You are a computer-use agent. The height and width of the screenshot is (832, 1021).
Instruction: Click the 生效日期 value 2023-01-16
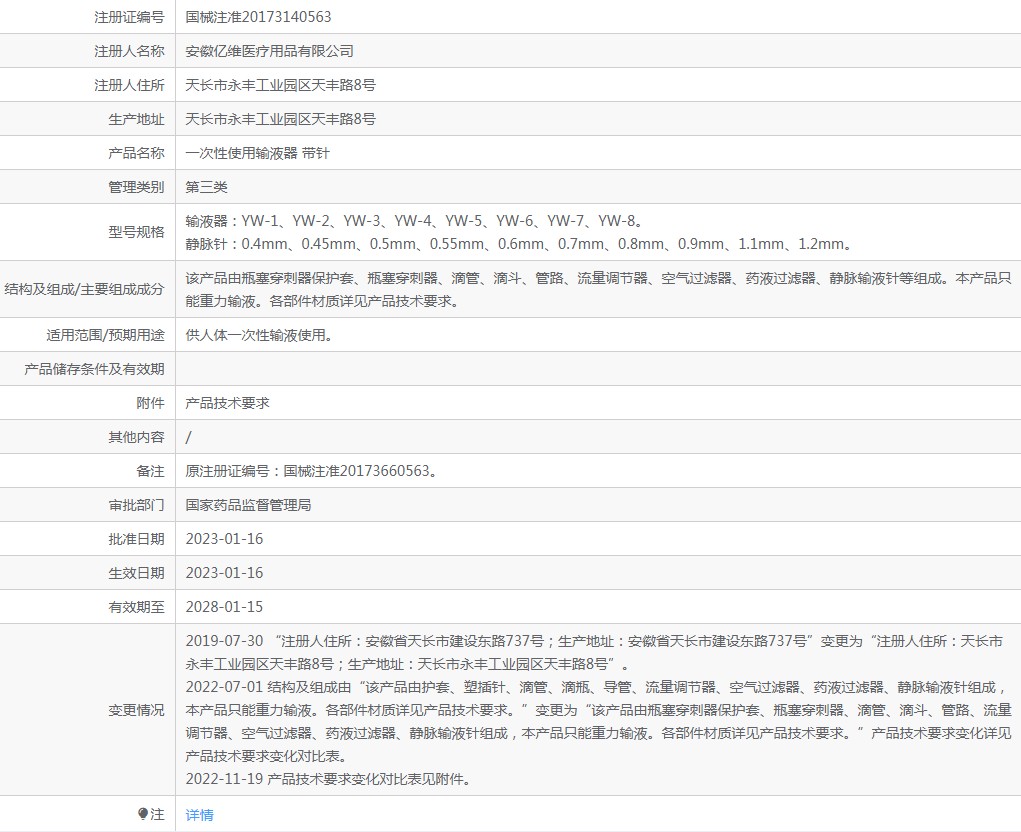tap(225, 573)
